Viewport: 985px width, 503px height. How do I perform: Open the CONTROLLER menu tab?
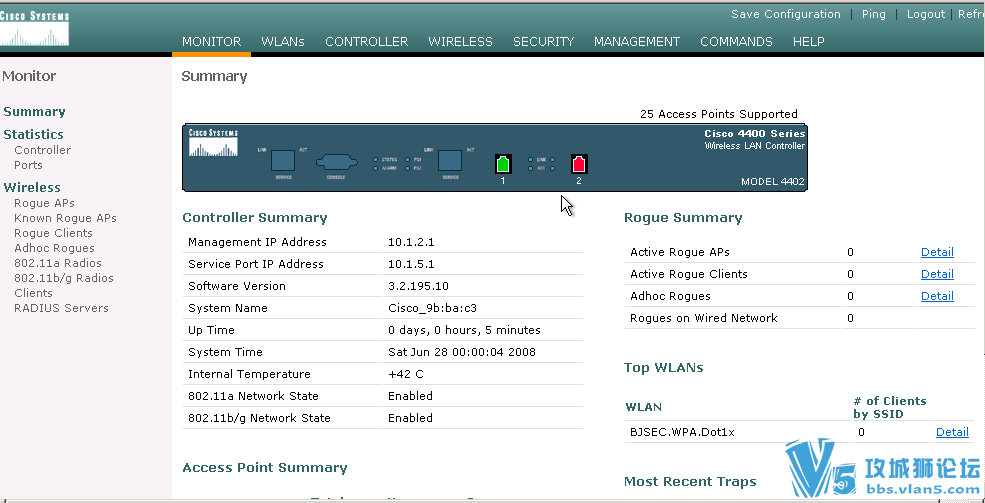366,41
